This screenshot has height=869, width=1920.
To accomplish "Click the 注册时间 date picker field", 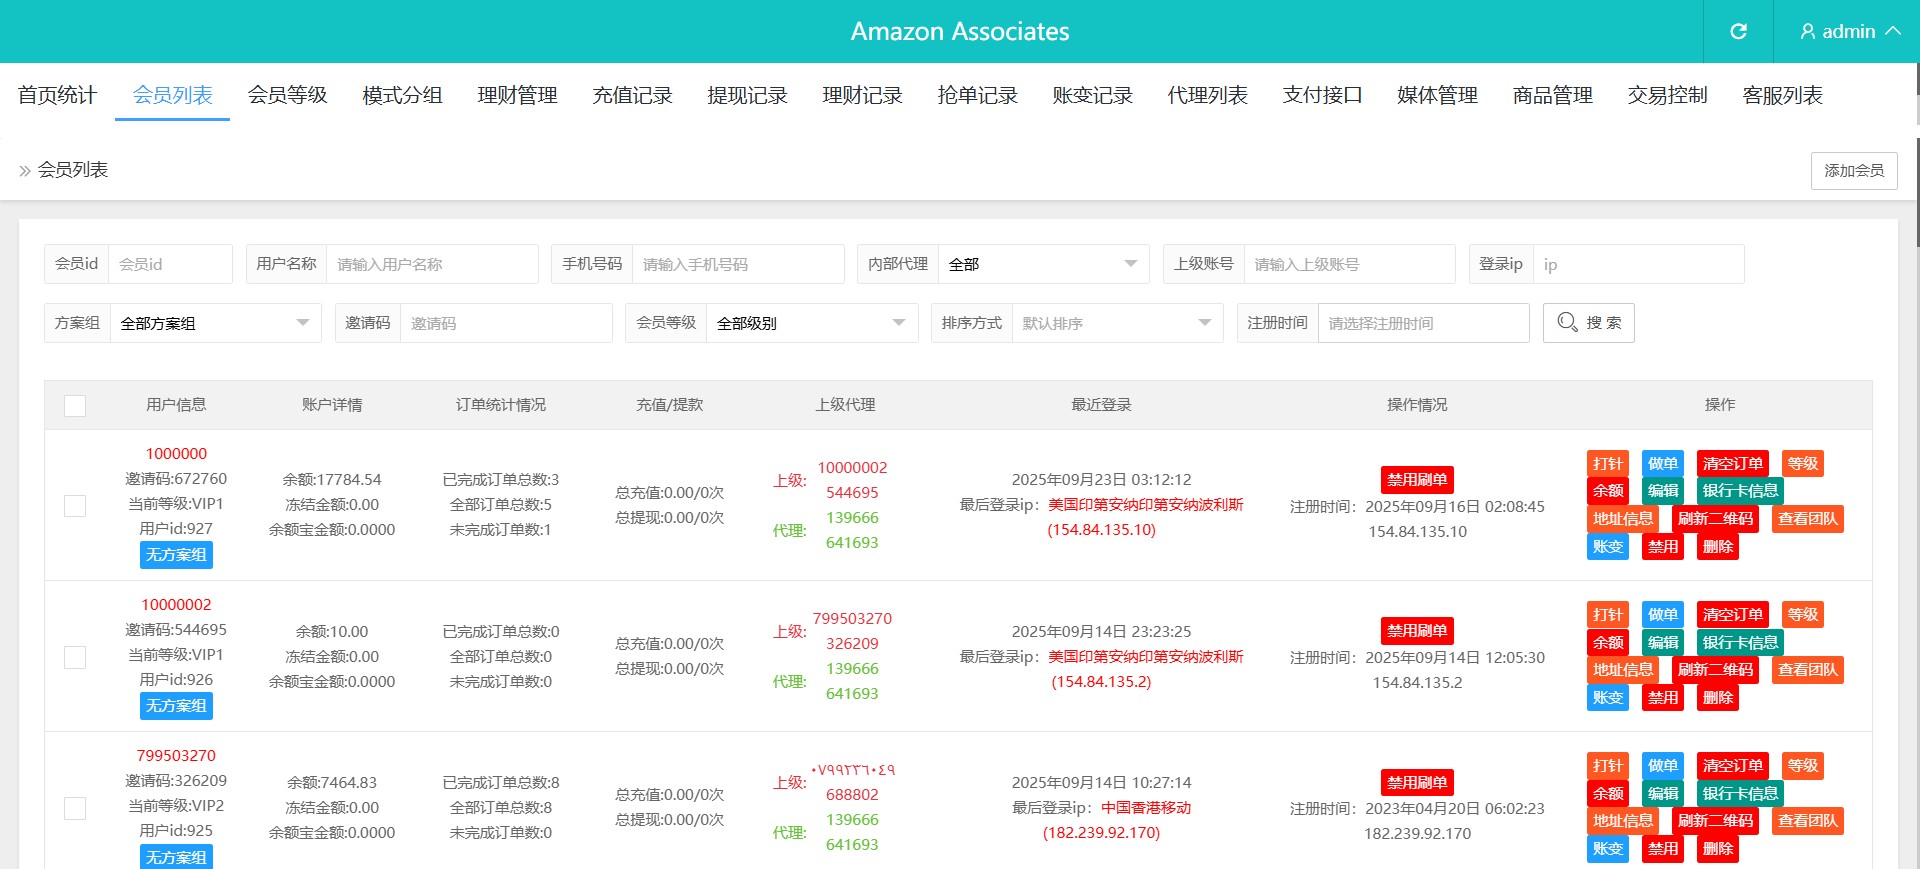I will 1422,323.
